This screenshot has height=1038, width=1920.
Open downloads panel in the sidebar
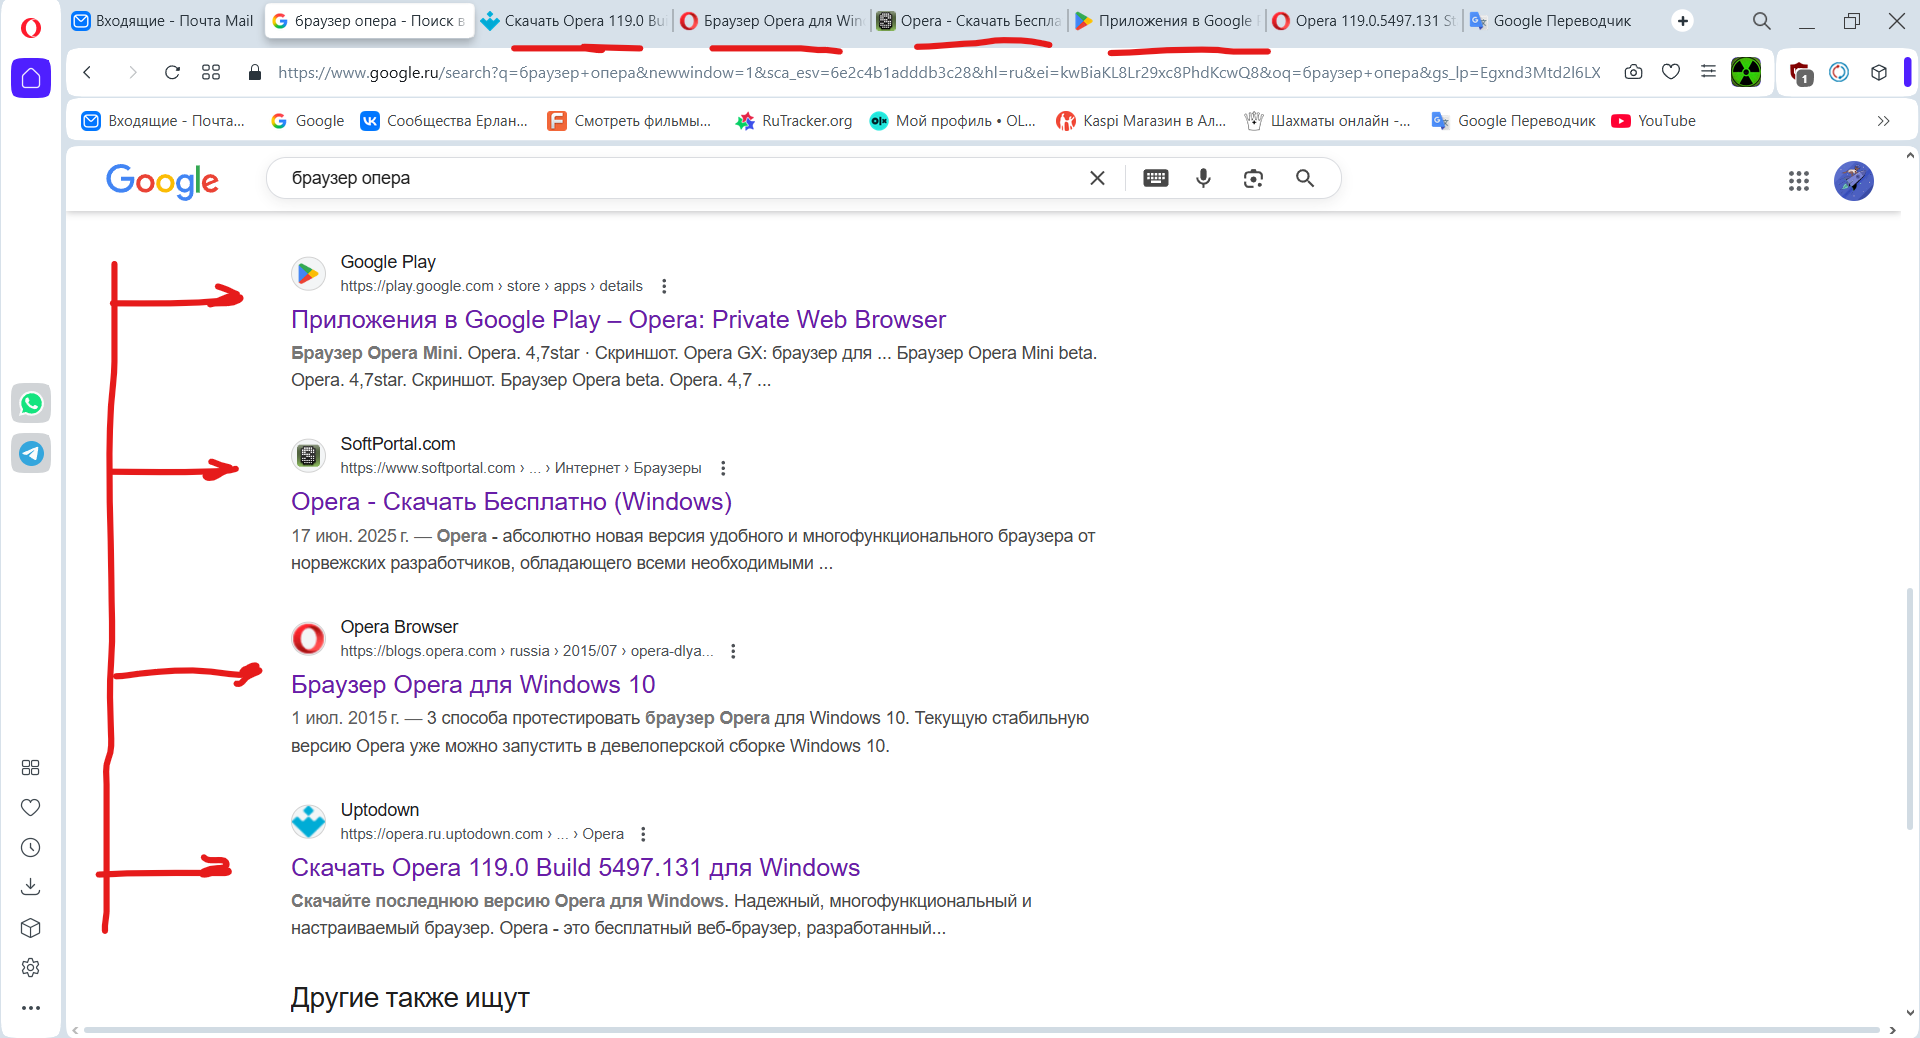point(31,887)
